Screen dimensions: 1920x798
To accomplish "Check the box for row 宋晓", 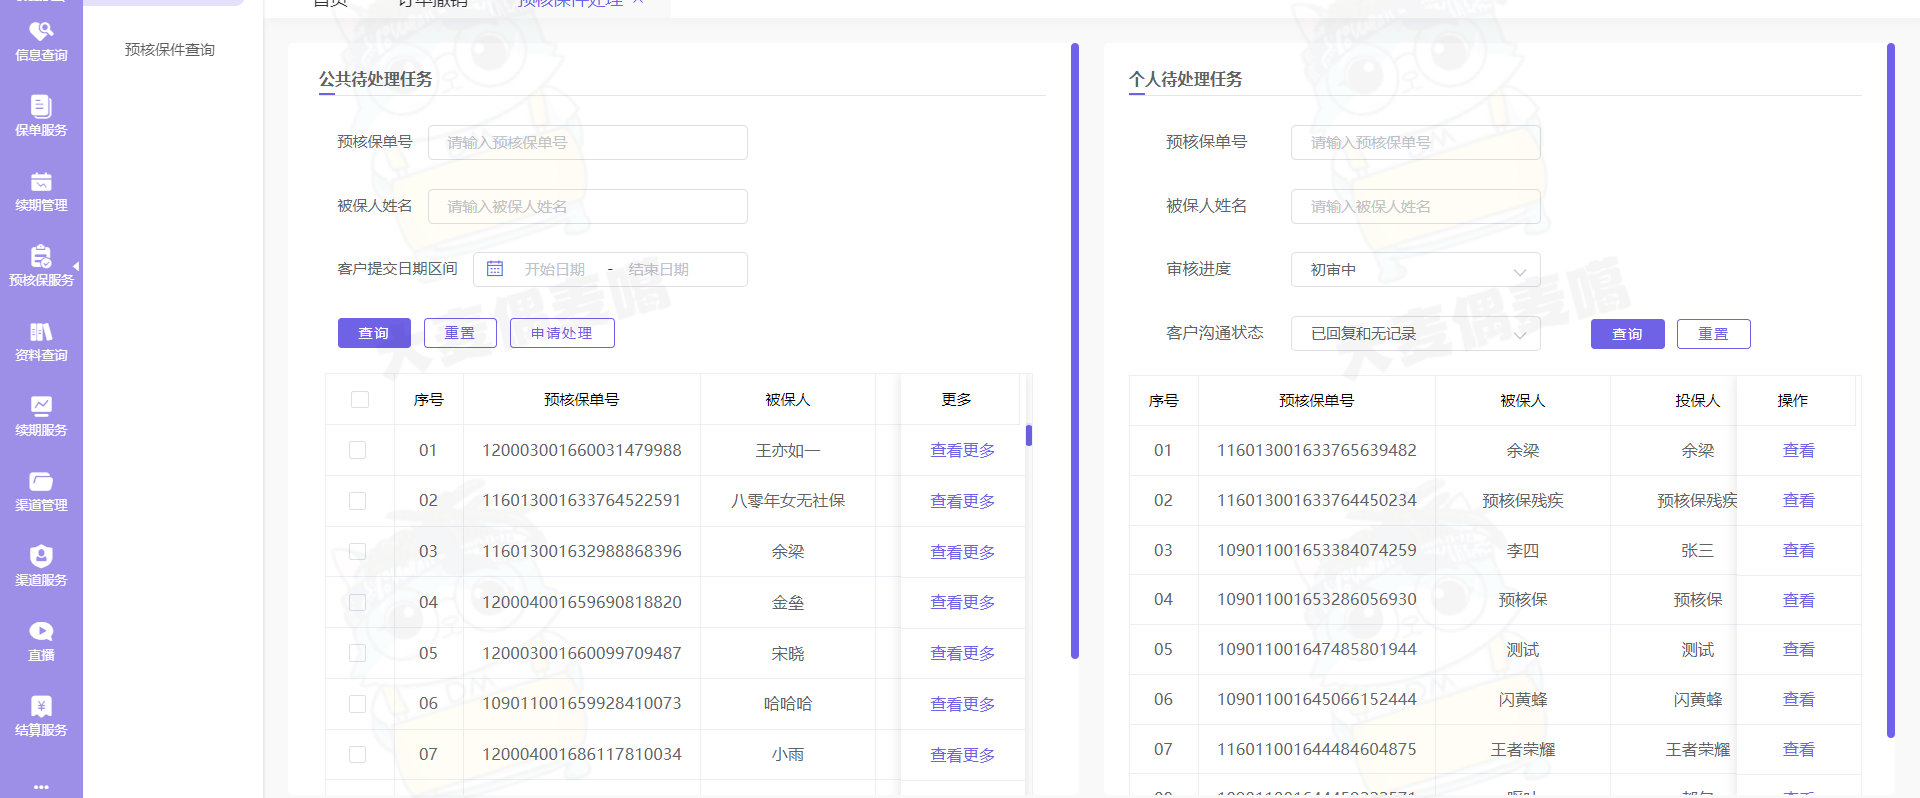I will (x=357, y=653).
